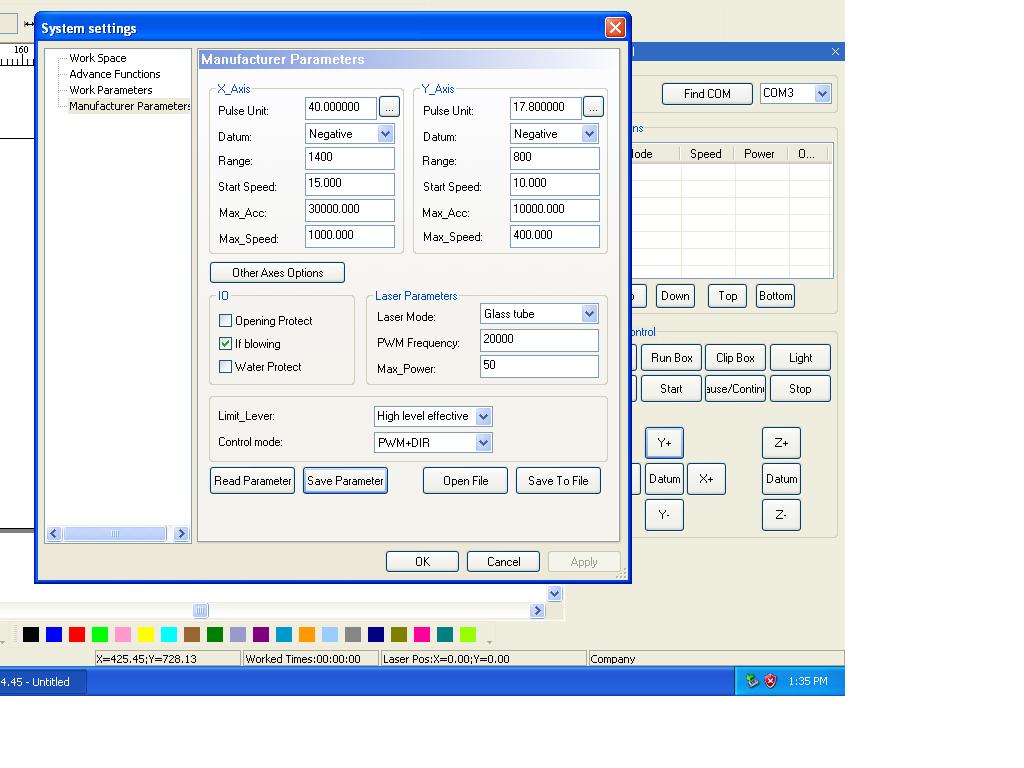This screenshot has height=768, width=1024.
Task: Enable the Opening Protect checkbox
Action: (x=226, y=321)
